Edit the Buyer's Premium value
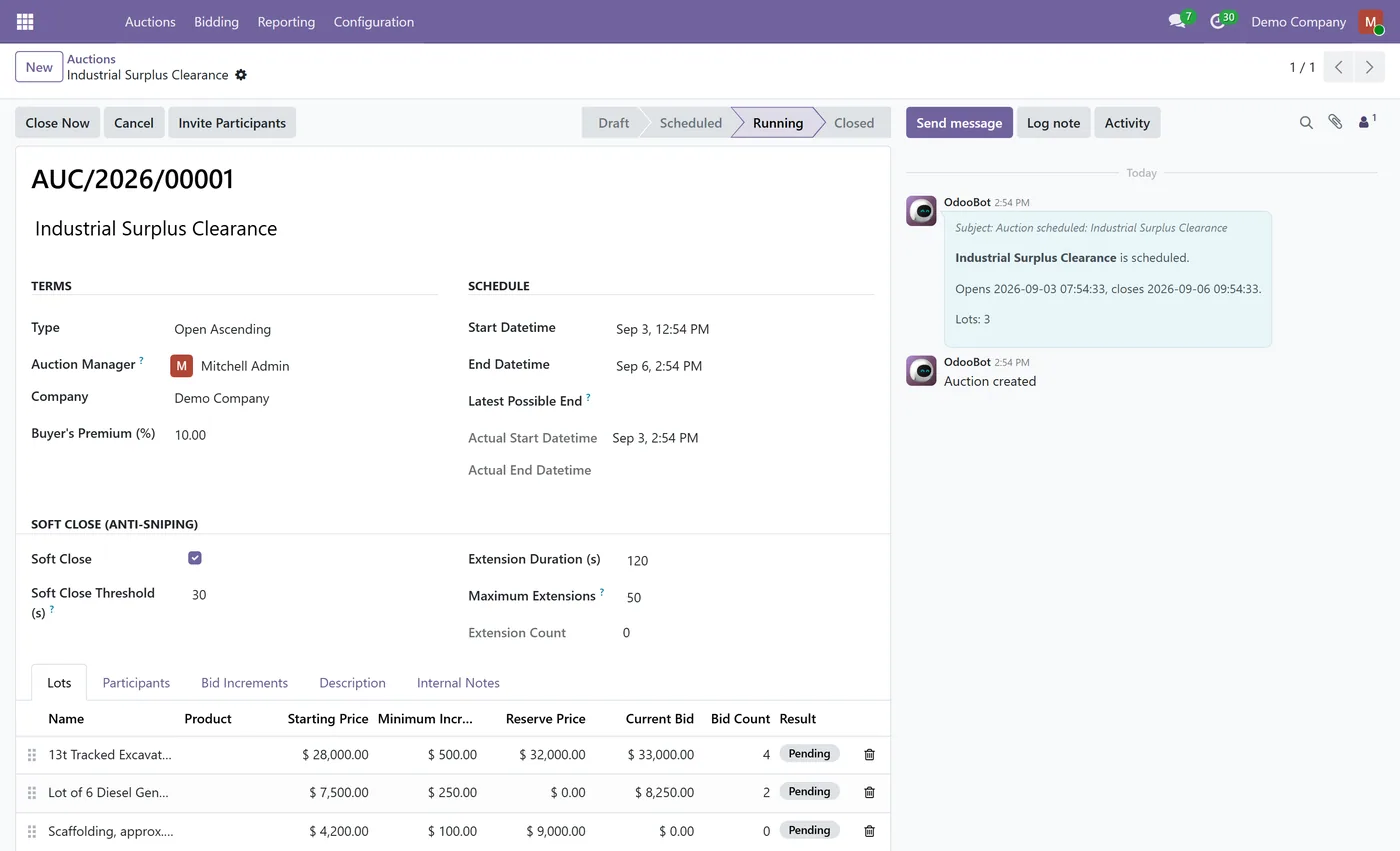This screenshot has width=1400, height=851. click(305, 435)
